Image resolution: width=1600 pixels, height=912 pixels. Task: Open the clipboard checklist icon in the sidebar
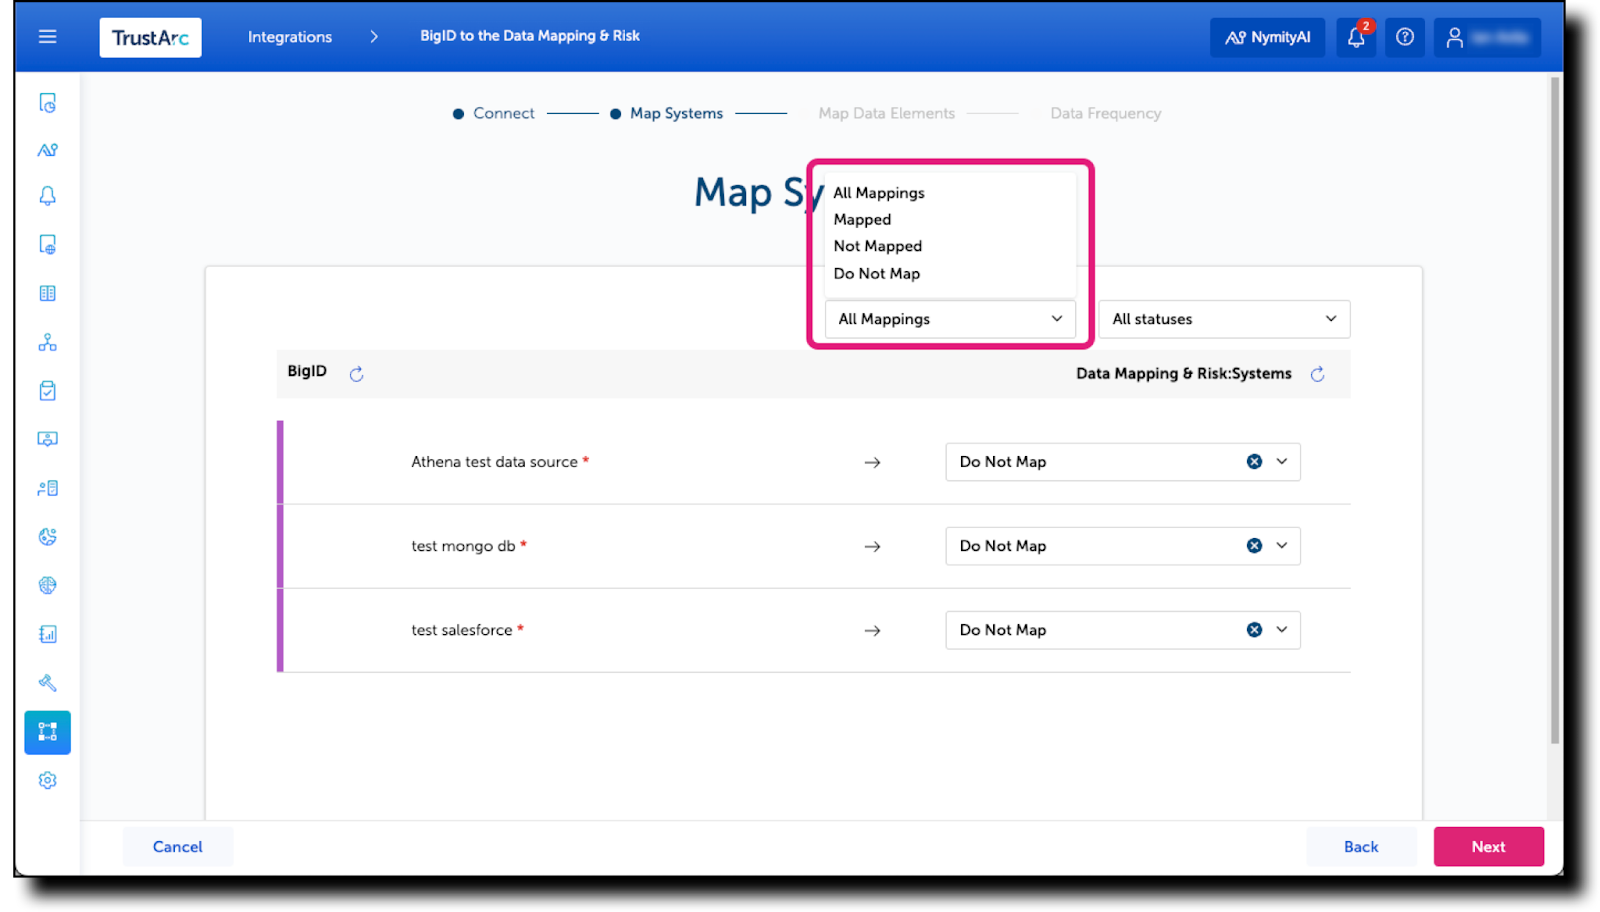(47, 390)
